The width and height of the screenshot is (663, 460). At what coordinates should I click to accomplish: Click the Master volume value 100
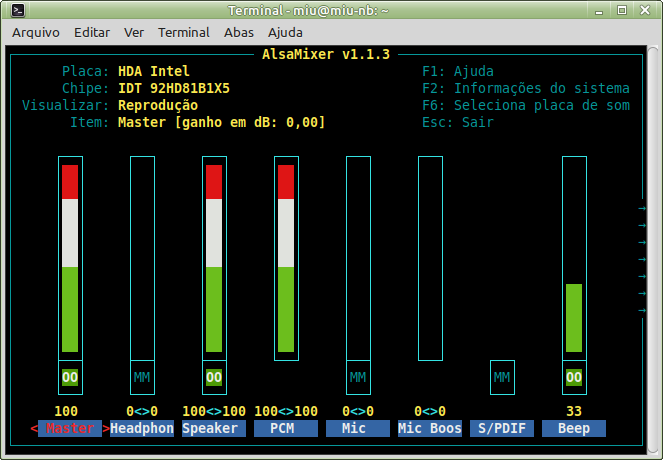pyautogui.click(x=66, y=411)
